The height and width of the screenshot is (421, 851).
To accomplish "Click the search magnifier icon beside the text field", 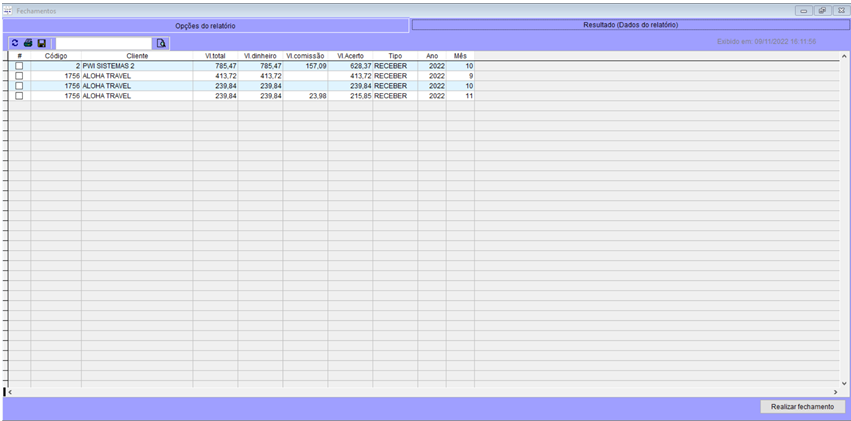I will (x=161, y=43).
